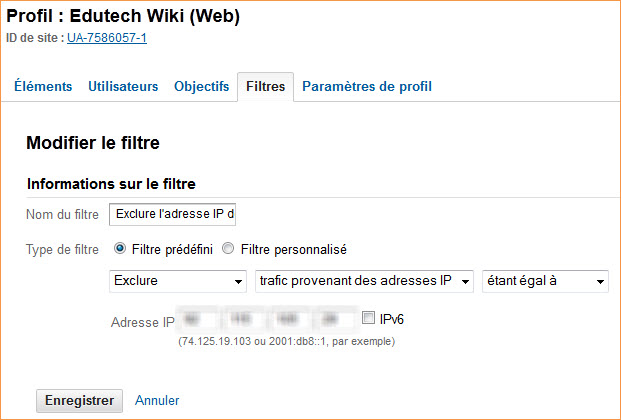
Task: Click the third IP address octet field
Action: pos(288,319)
